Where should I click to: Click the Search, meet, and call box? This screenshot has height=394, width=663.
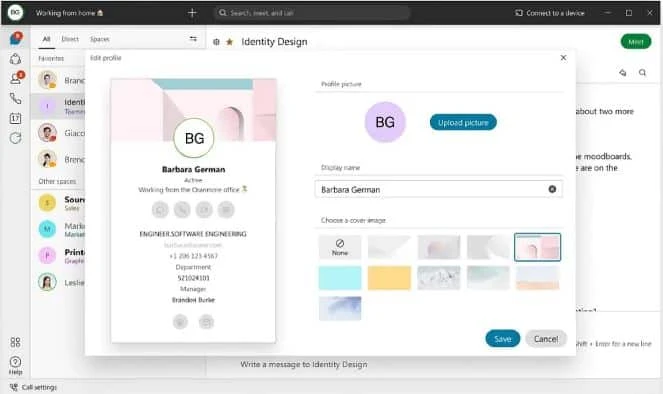312,13
